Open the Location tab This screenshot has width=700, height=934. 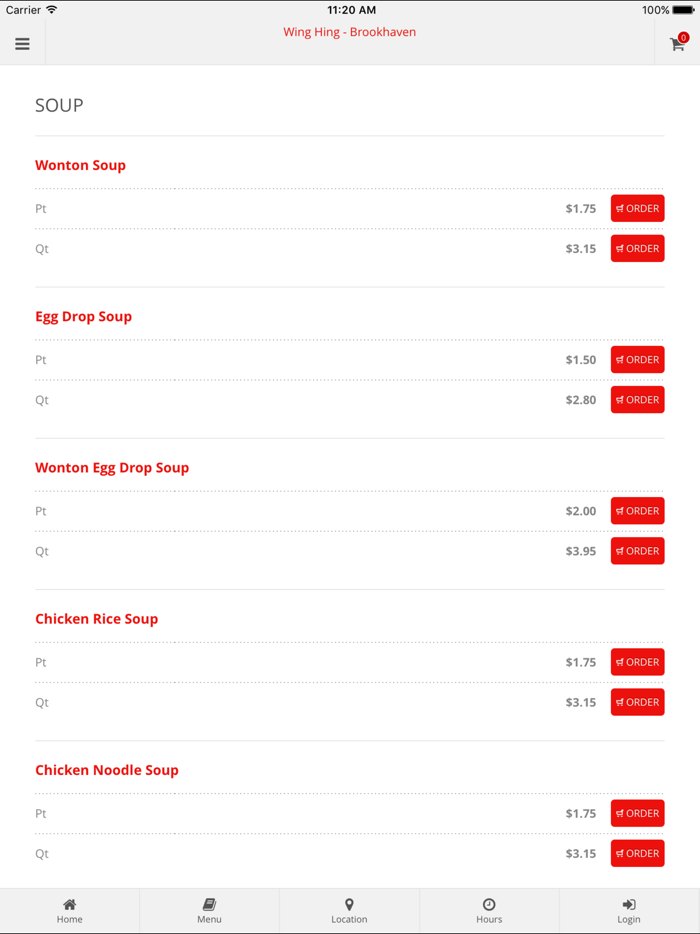[x=349, y=910]
